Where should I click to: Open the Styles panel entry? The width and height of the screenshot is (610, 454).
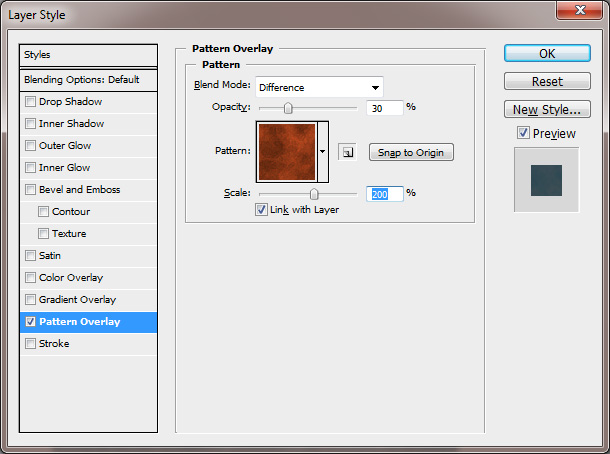pos(88,55)
